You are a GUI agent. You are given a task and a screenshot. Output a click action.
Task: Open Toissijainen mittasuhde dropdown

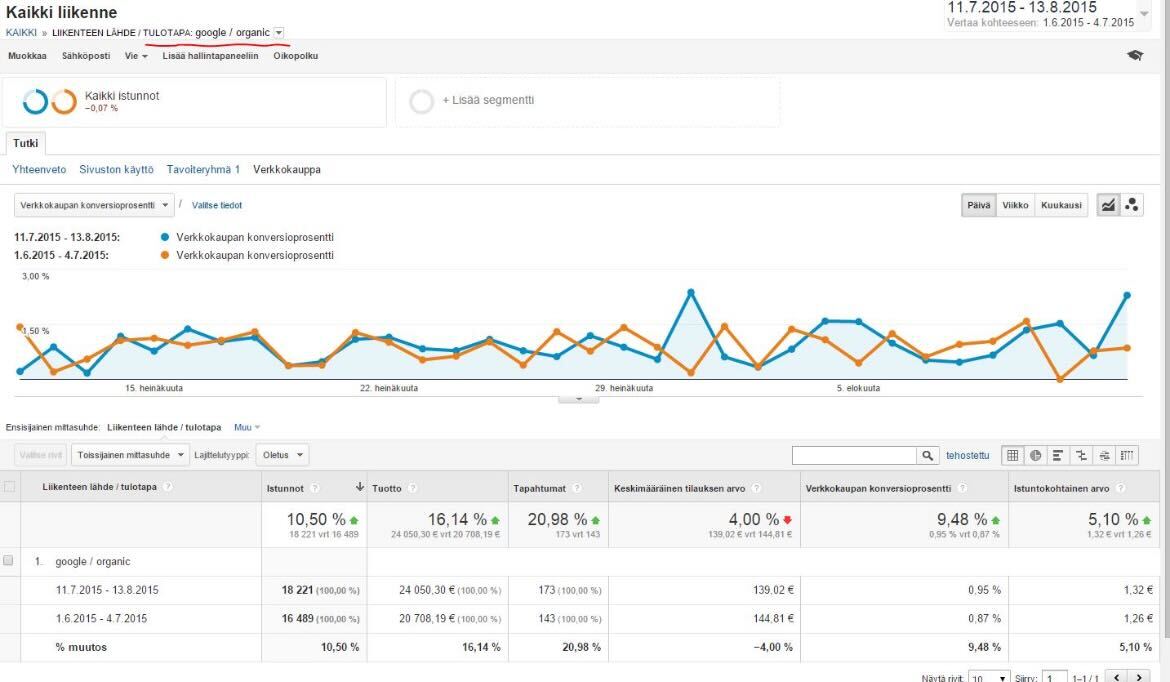point(130,455)
